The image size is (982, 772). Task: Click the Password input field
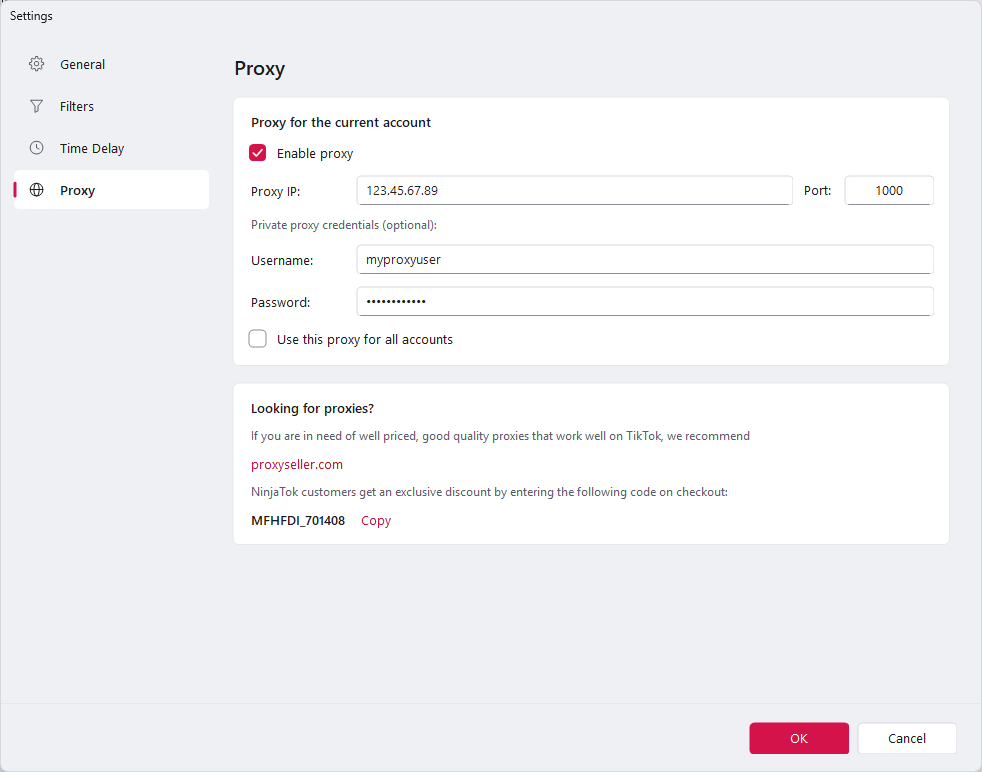point(645,301)
